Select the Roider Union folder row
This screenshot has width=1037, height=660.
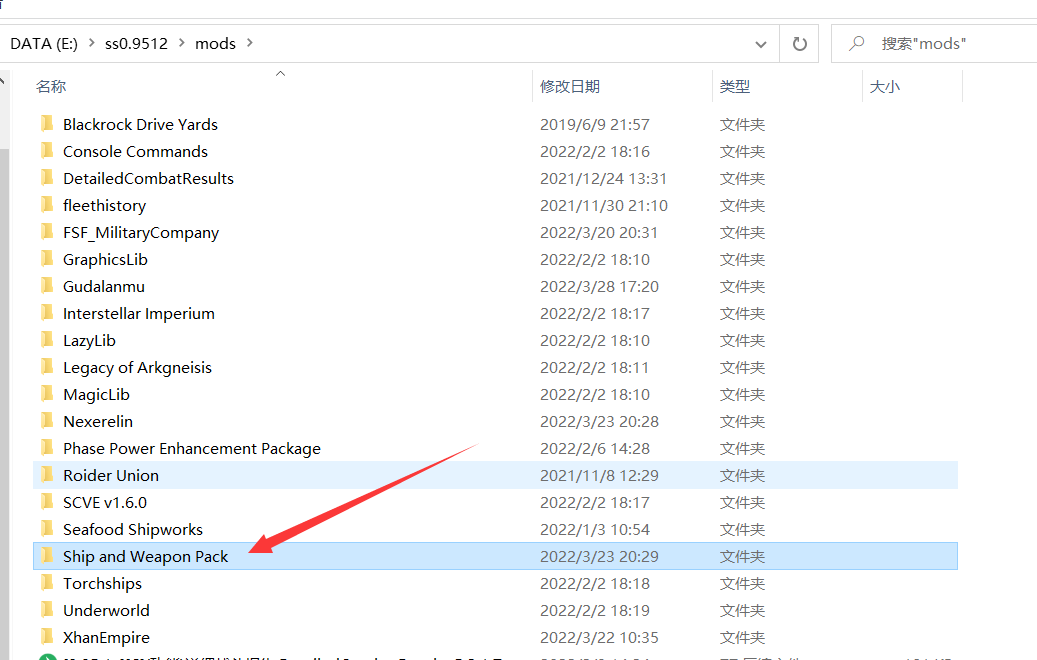(x=111, y=475)
